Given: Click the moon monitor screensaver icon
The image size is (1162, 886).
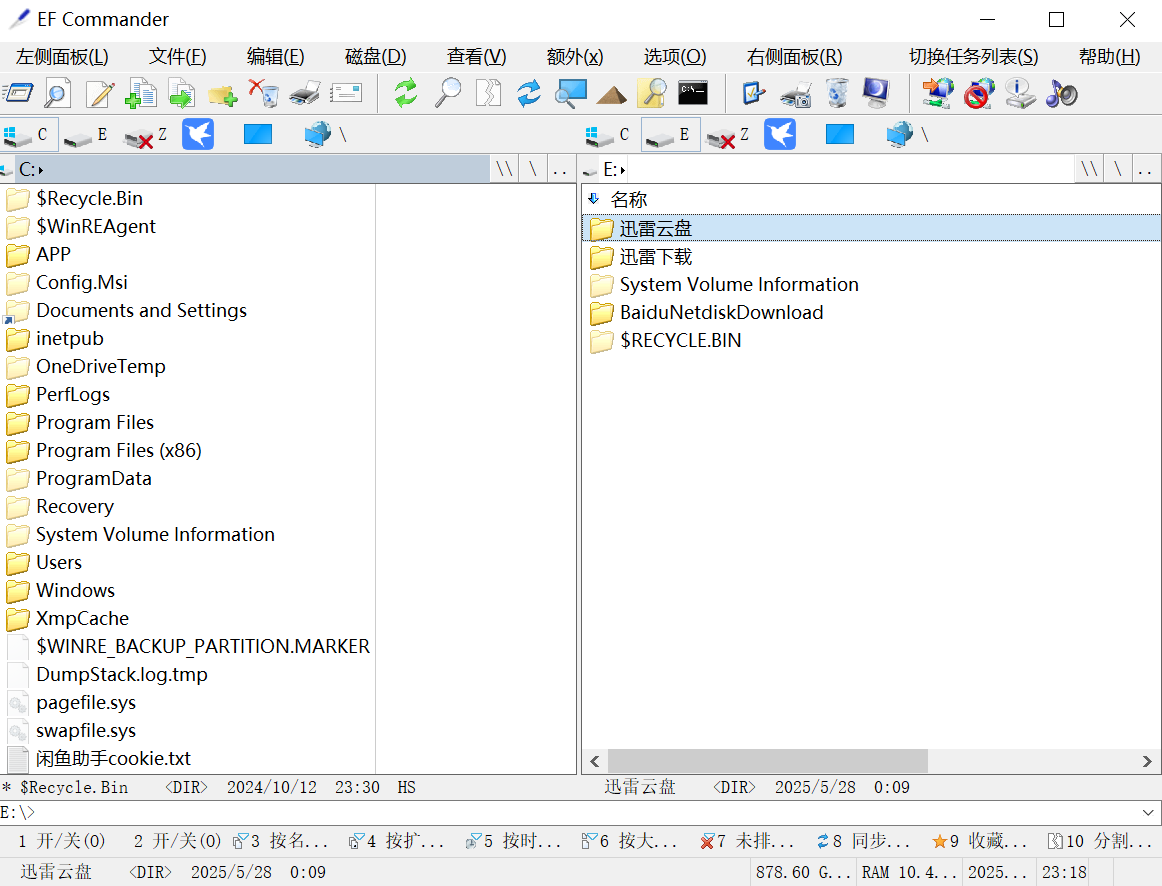Looking at the screenshot, I should [x=876, y=93].
